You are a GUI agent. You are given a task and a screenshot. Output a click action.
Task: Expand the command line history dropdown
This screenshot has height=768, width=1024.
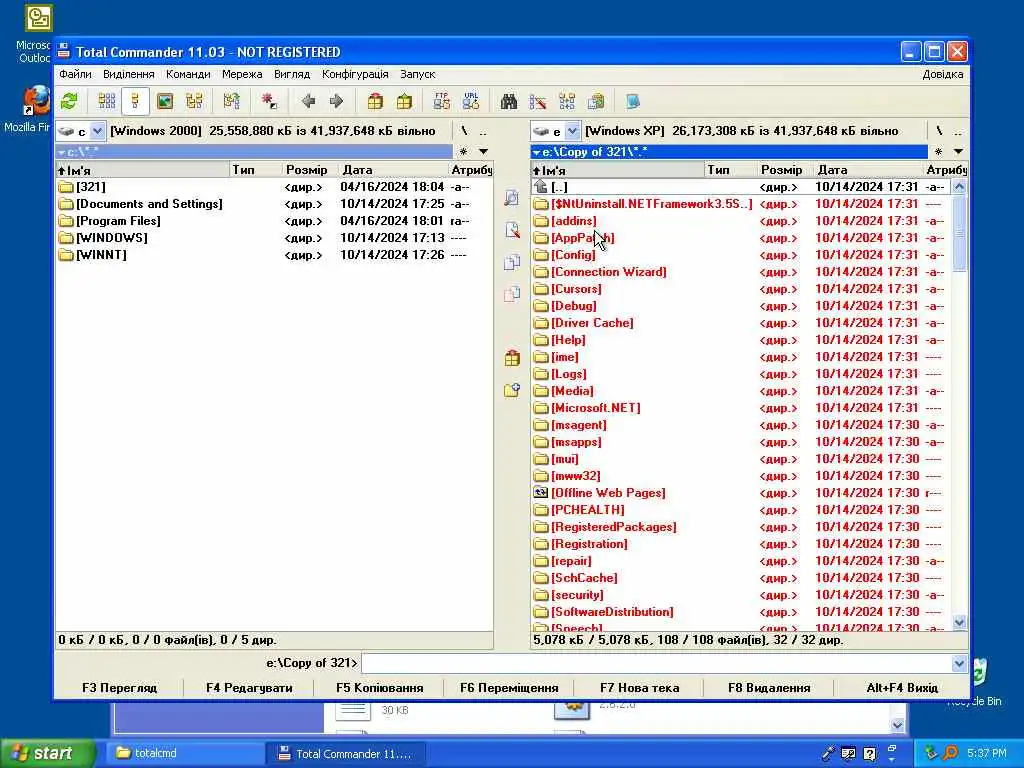[959, 664]
